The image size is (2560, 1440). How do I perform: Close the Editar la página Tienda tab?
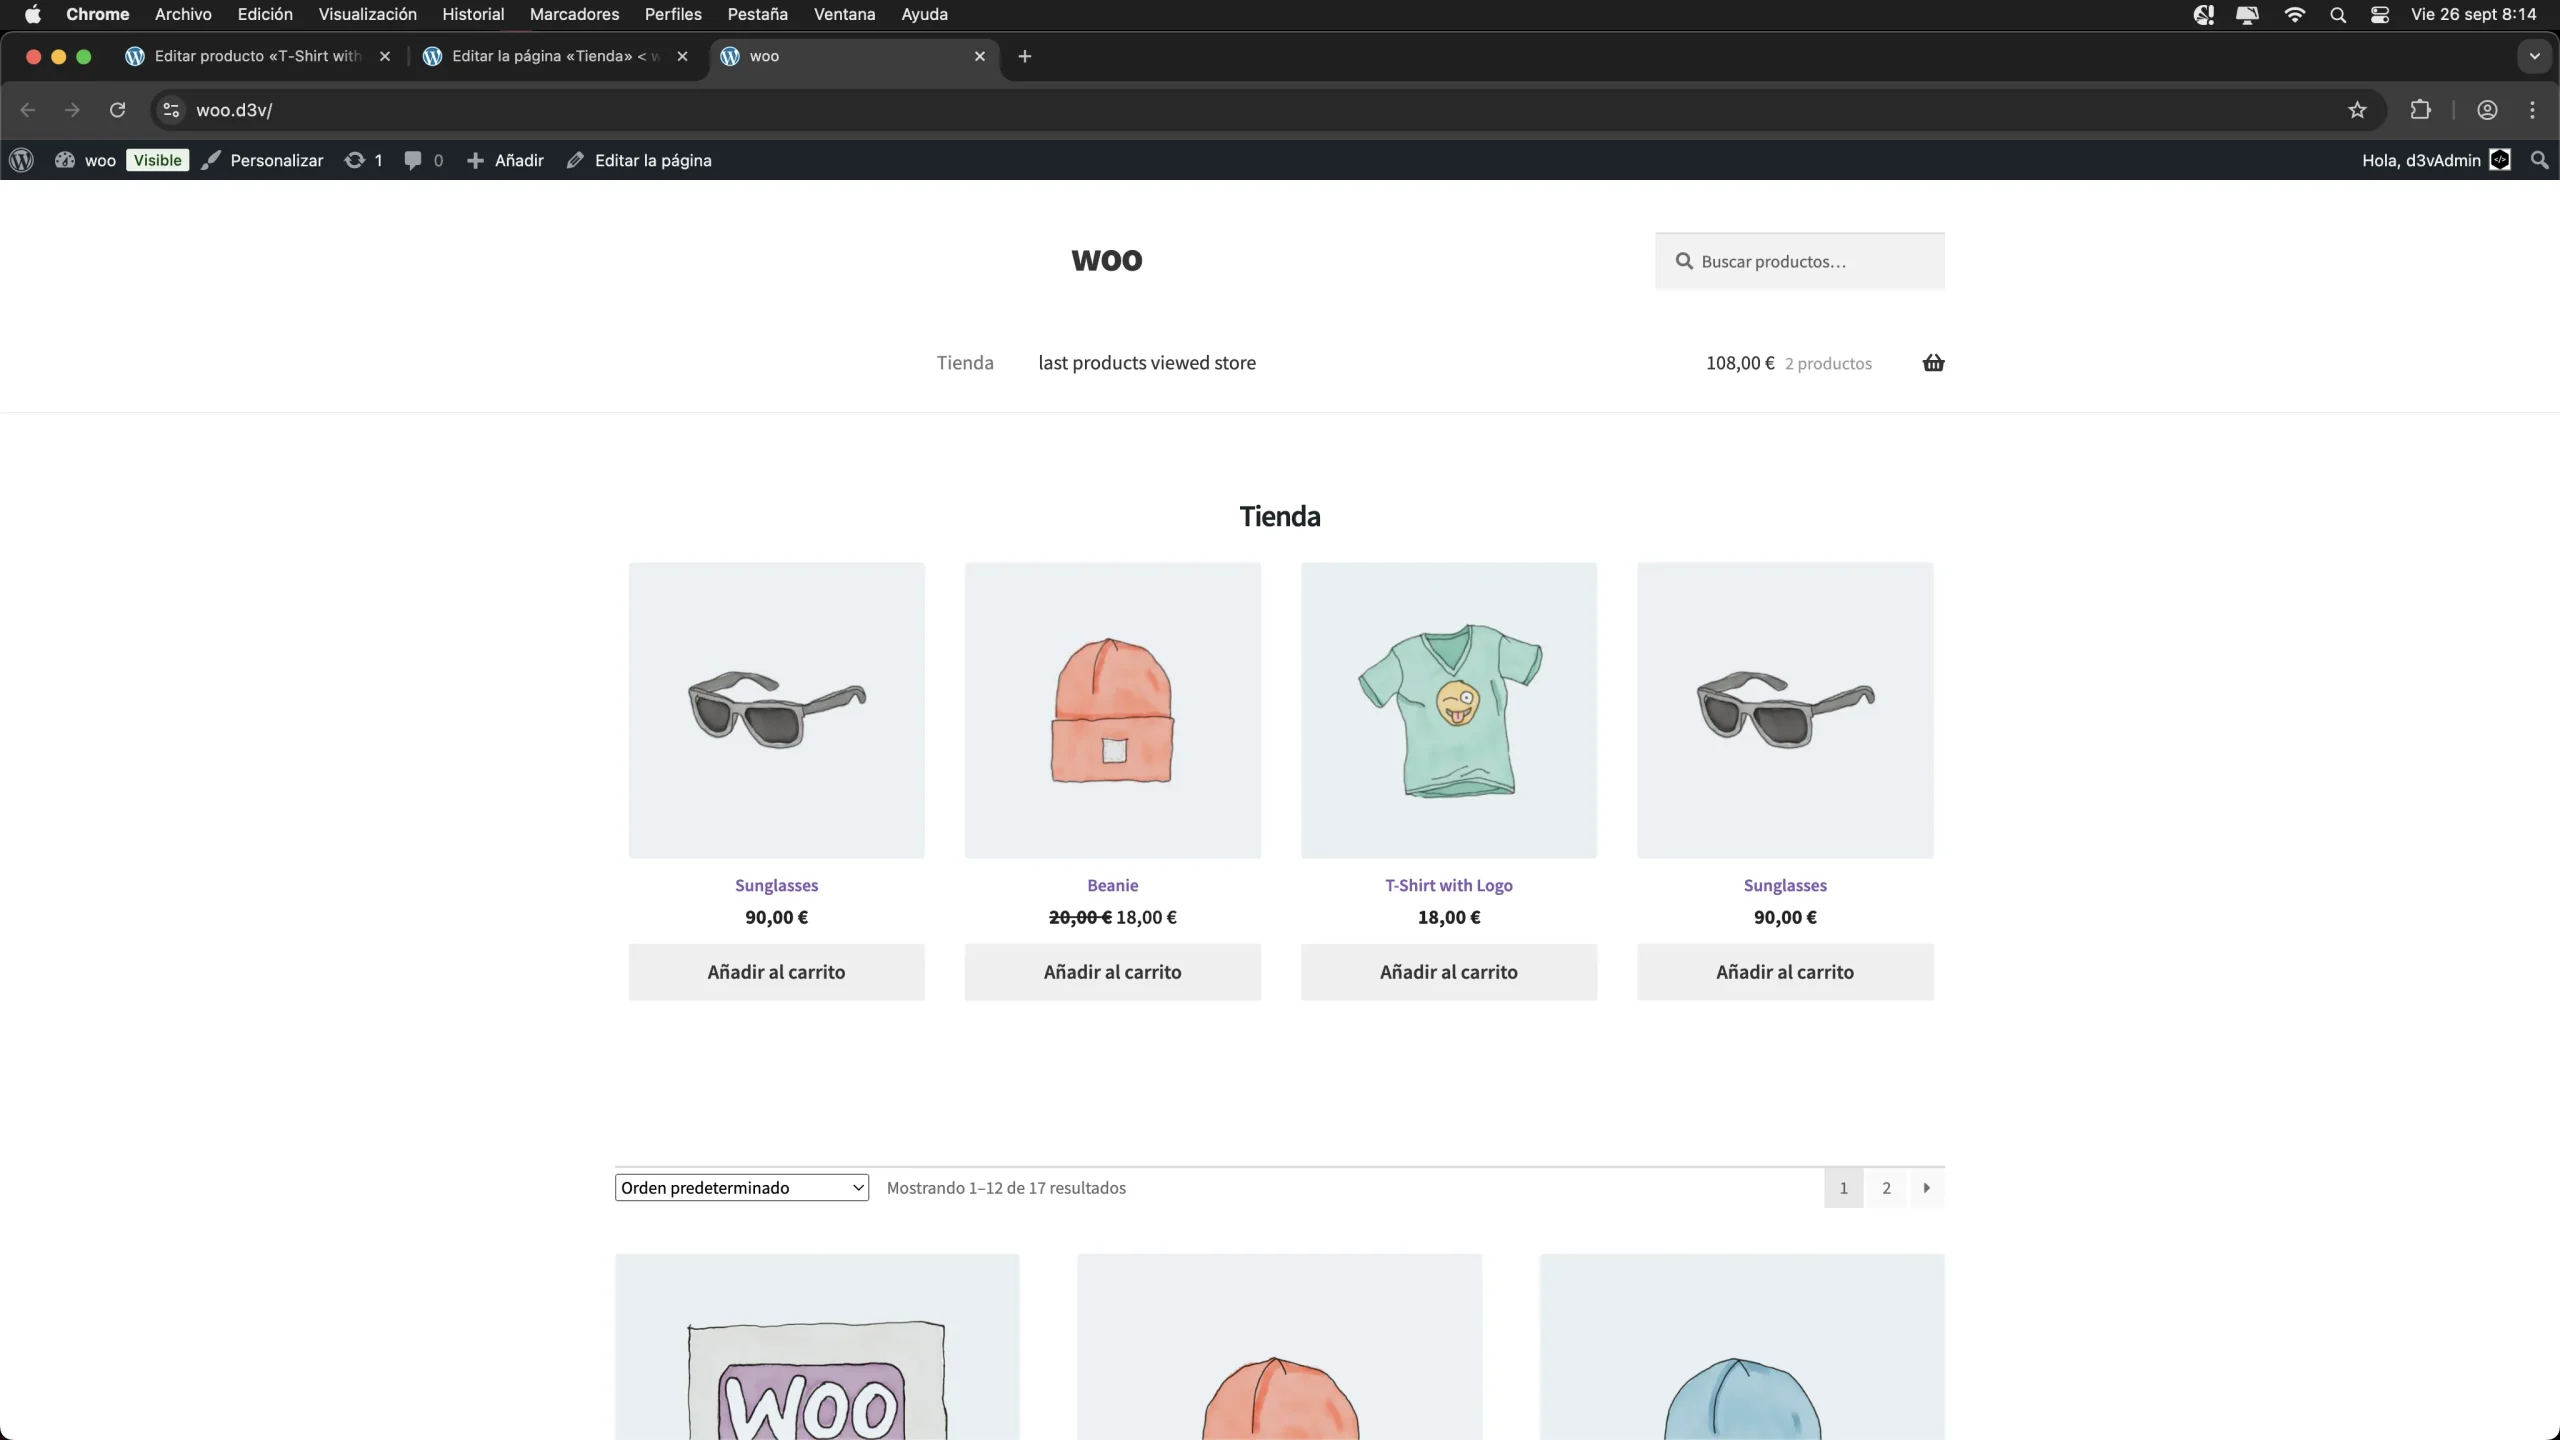coord(682,56)
